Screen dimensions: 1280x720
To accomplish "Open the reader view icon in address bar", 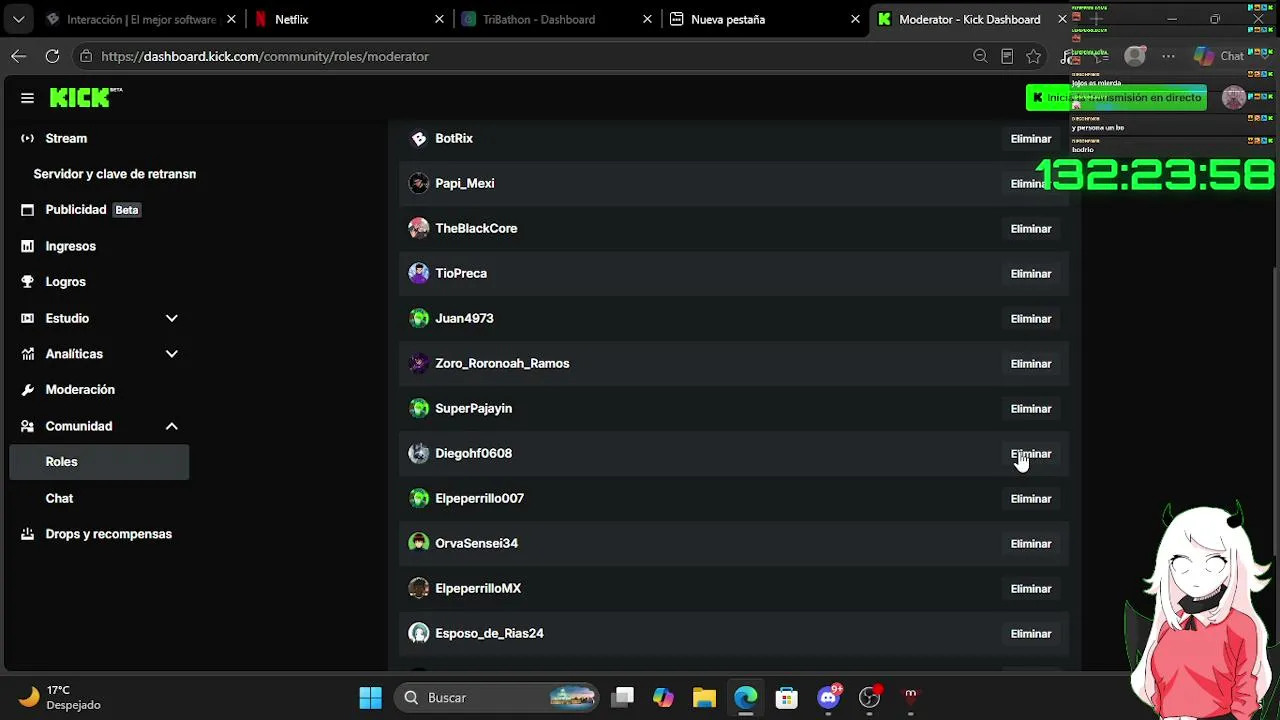I will click(1007, 56).
